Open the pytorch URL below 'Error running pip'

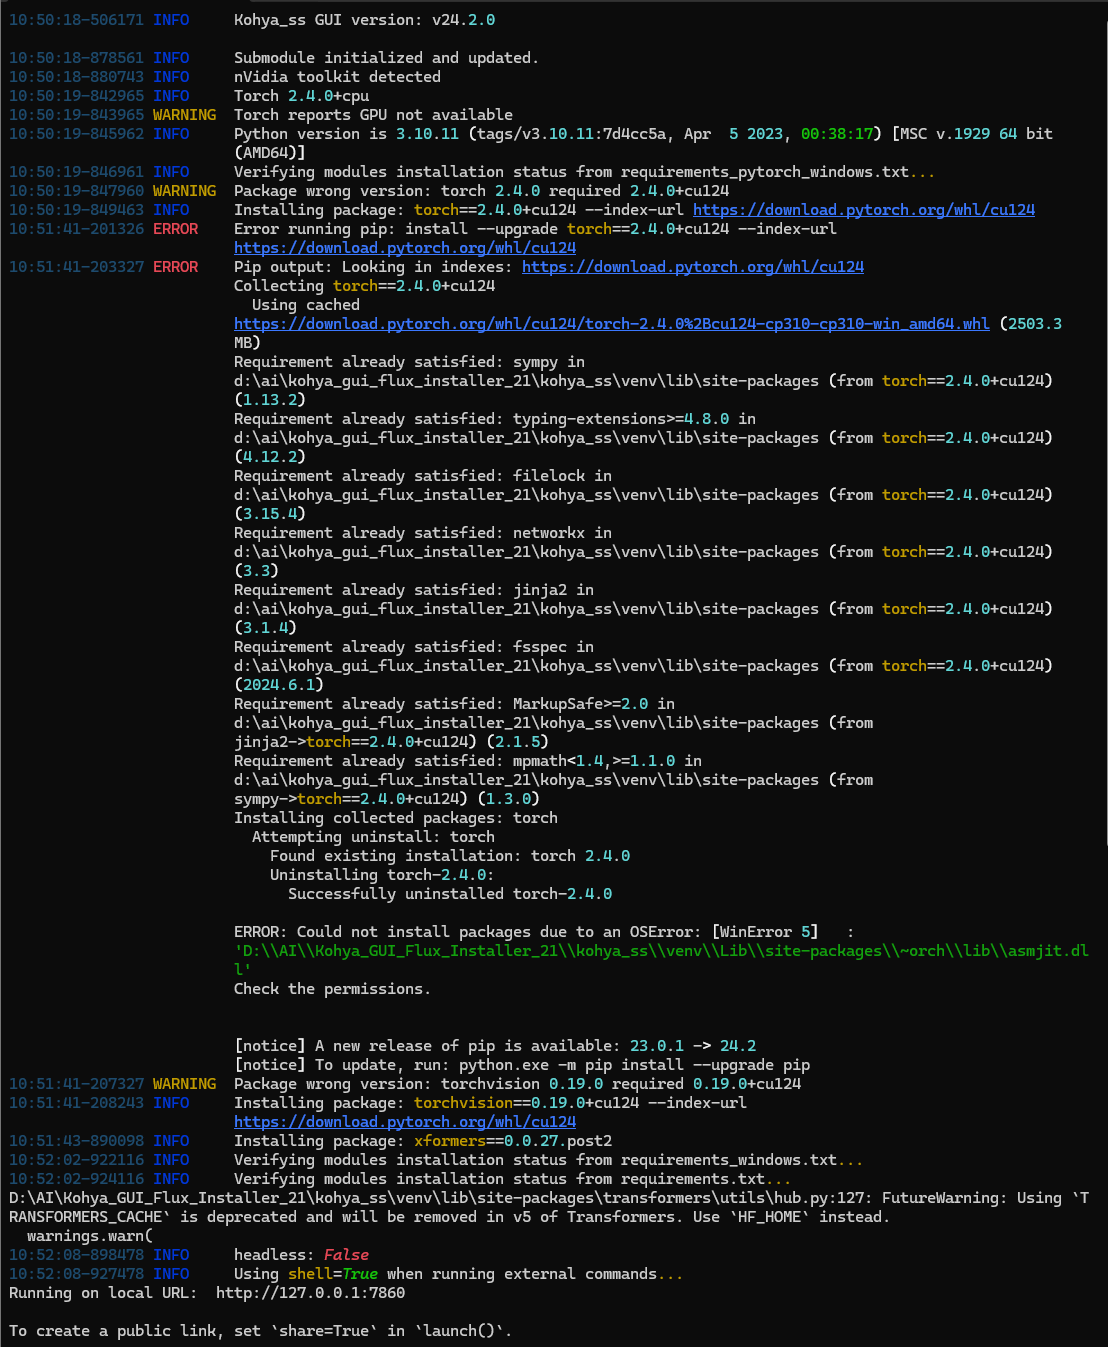(x=404, y=248)
